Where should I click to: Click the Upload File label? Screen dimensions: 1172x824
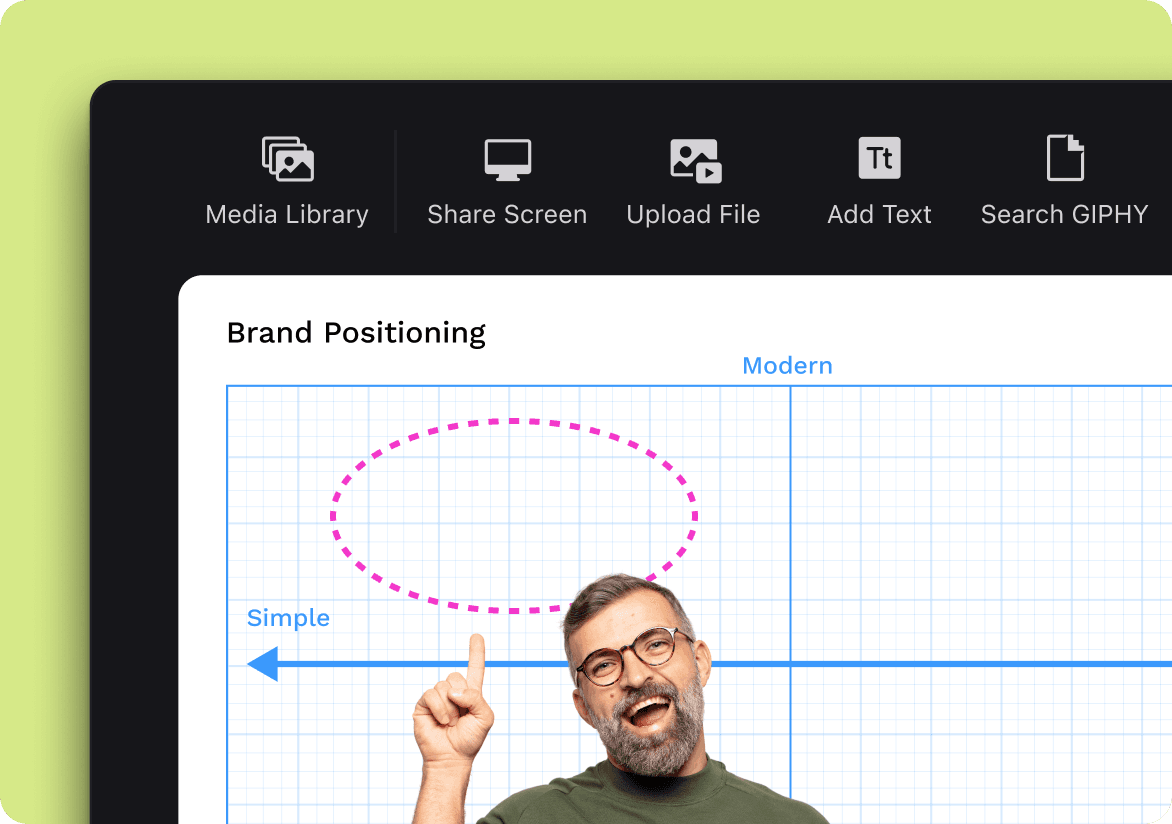[693, 215]
